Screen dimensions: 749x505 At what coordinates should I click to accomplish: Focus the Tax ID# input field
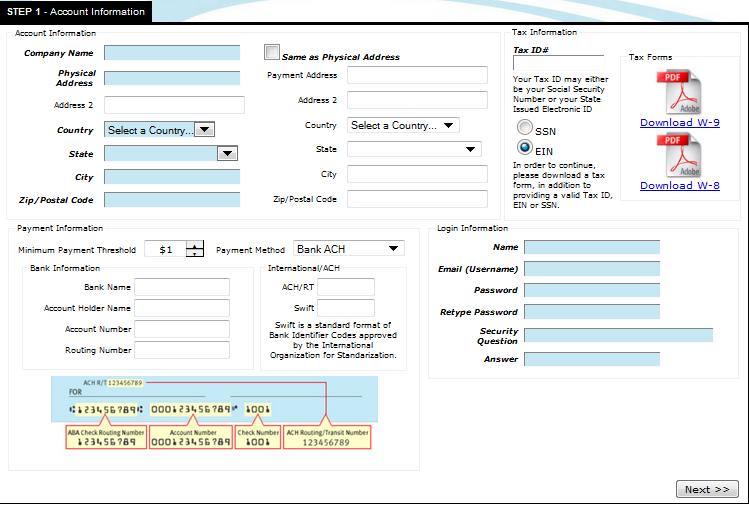558,63
